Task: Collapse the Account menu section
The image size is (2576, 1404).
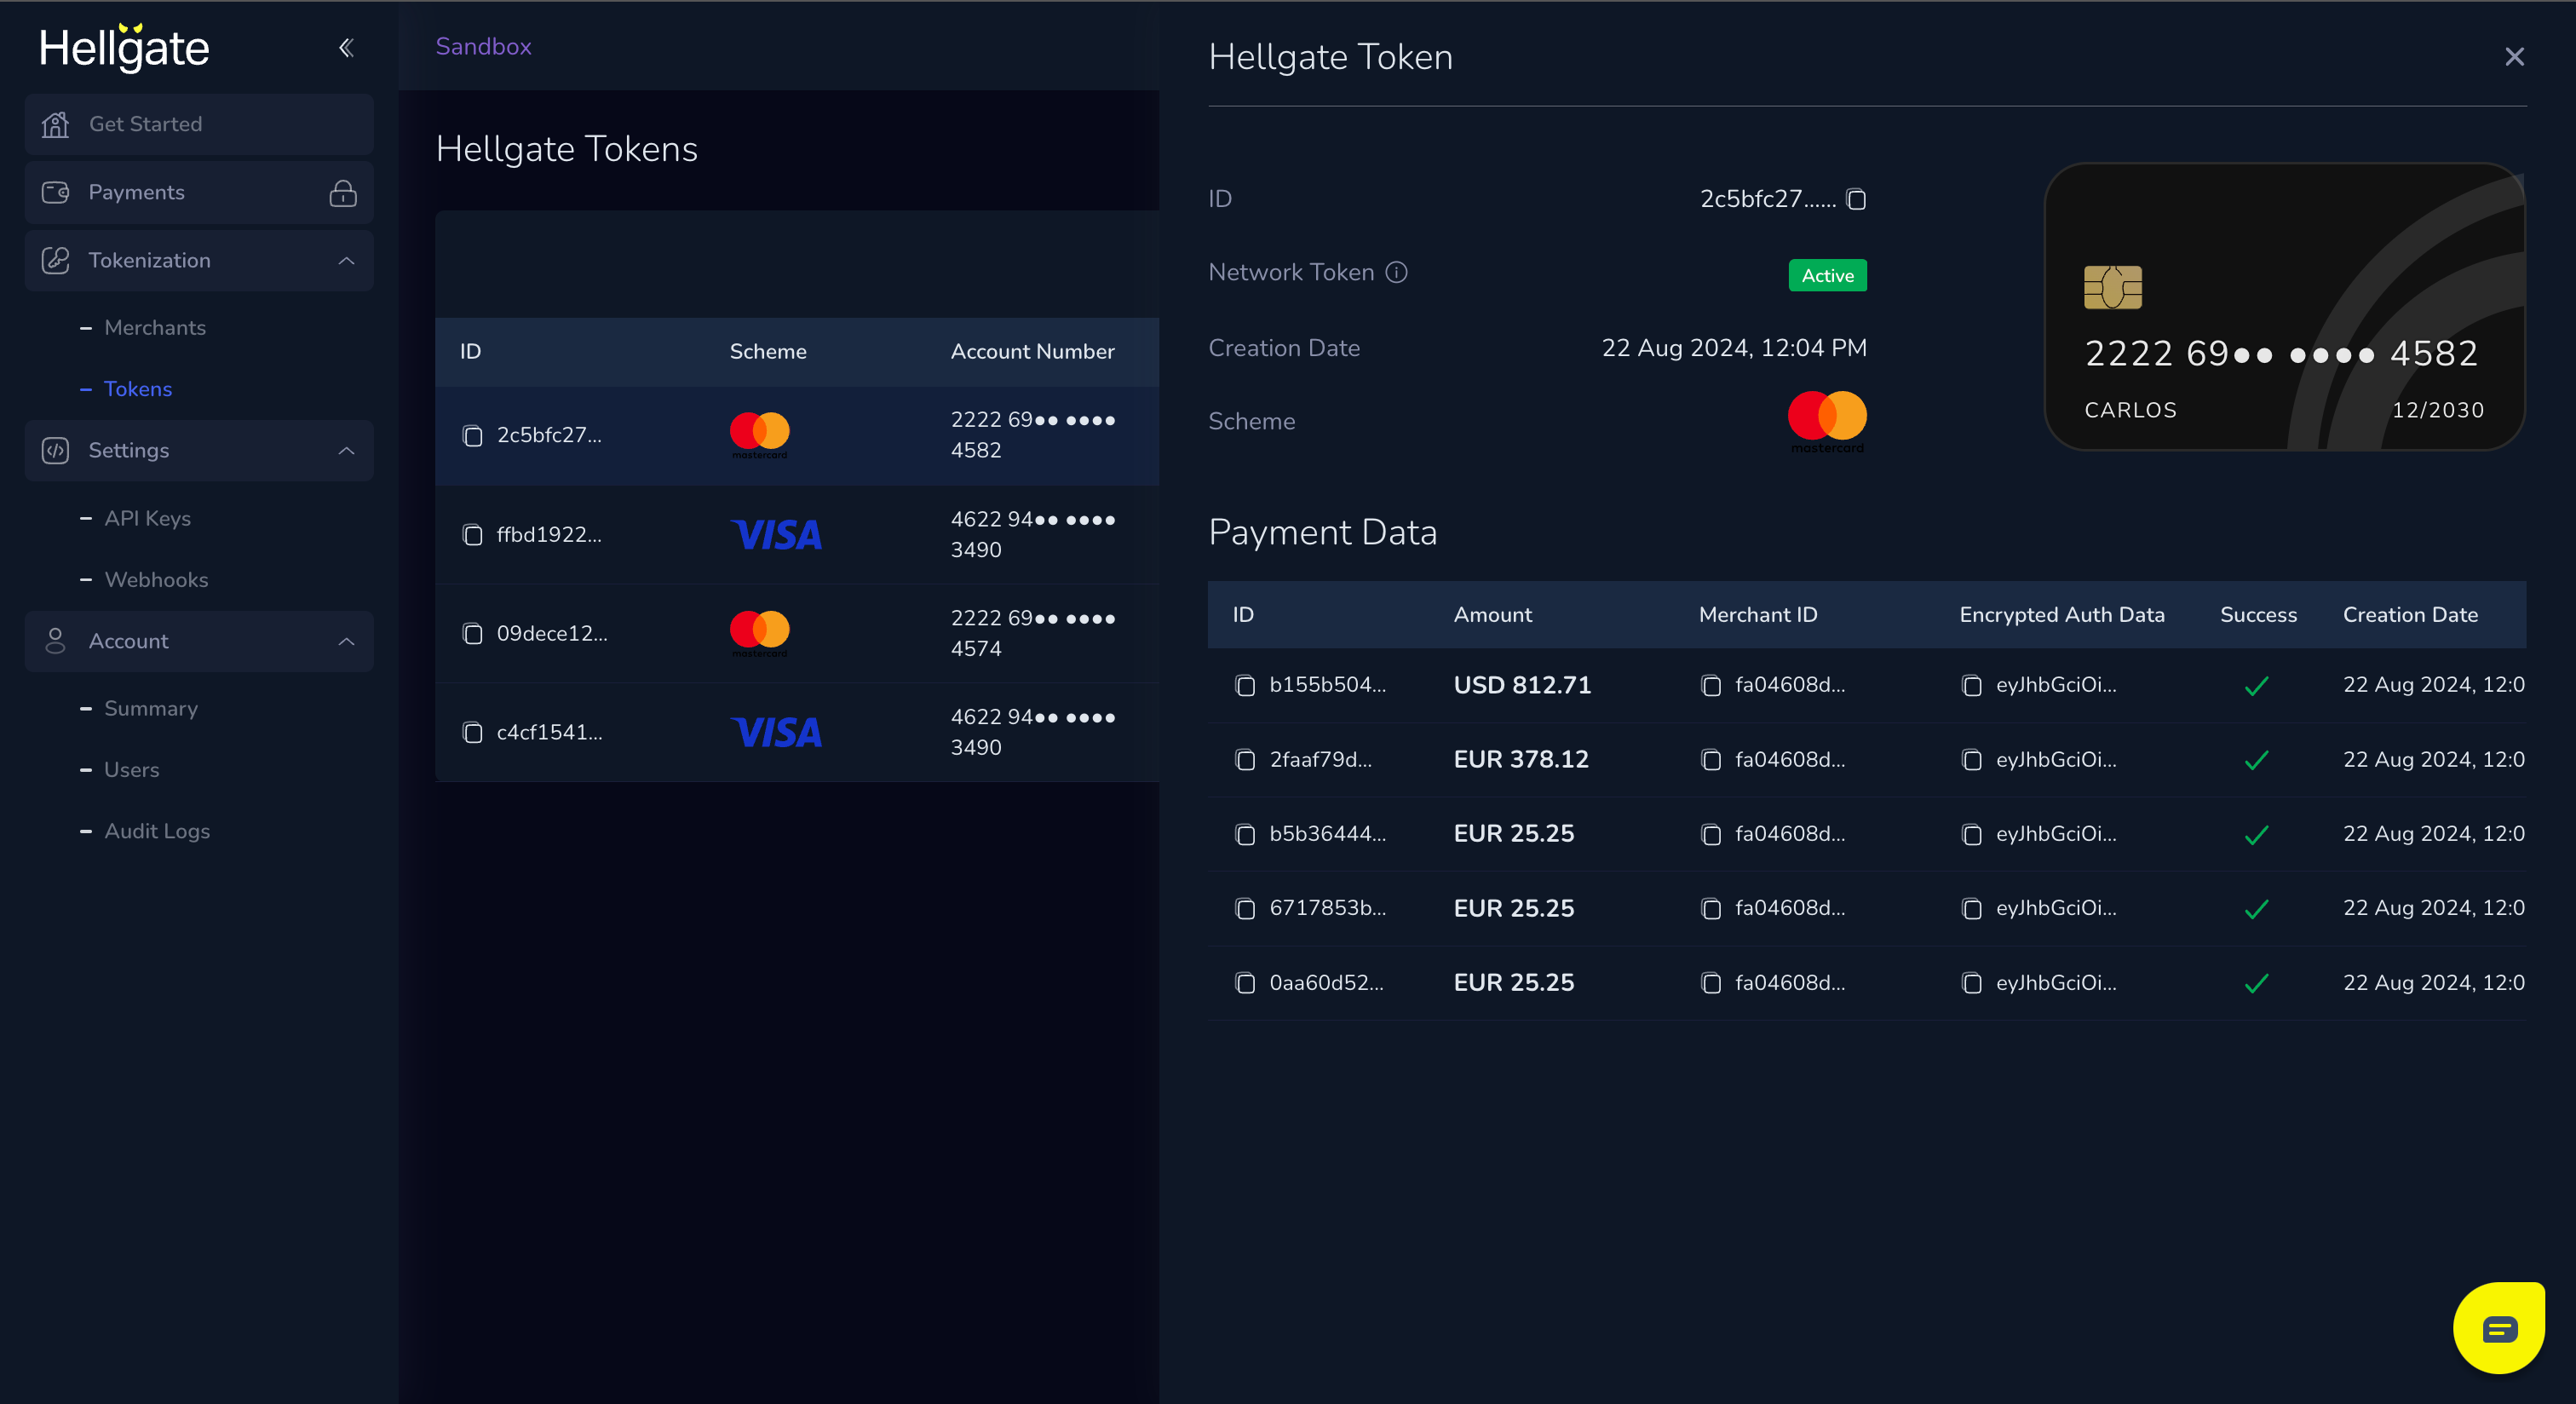Action: coord(346,641)
